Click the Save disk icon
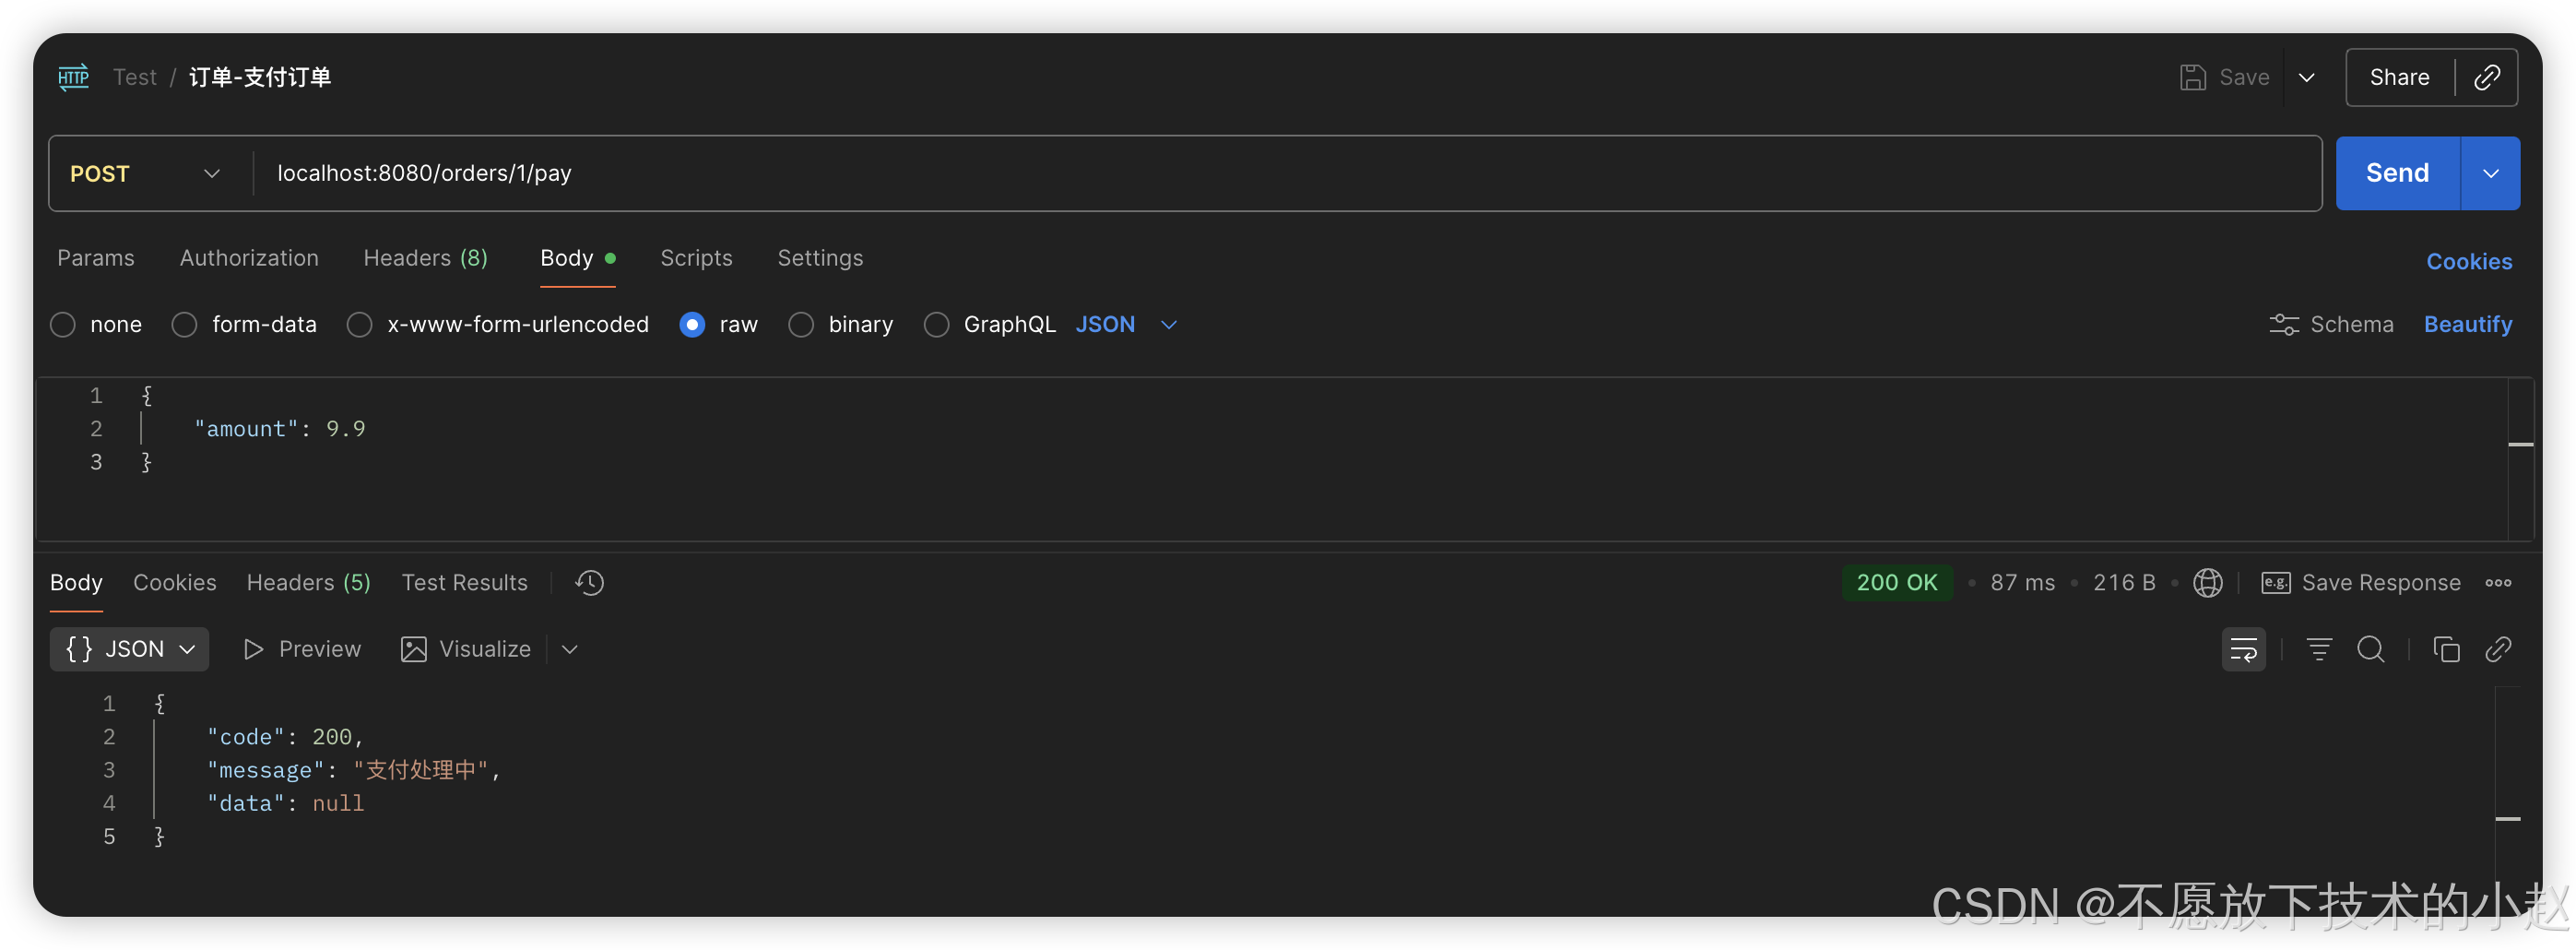 2192,77
